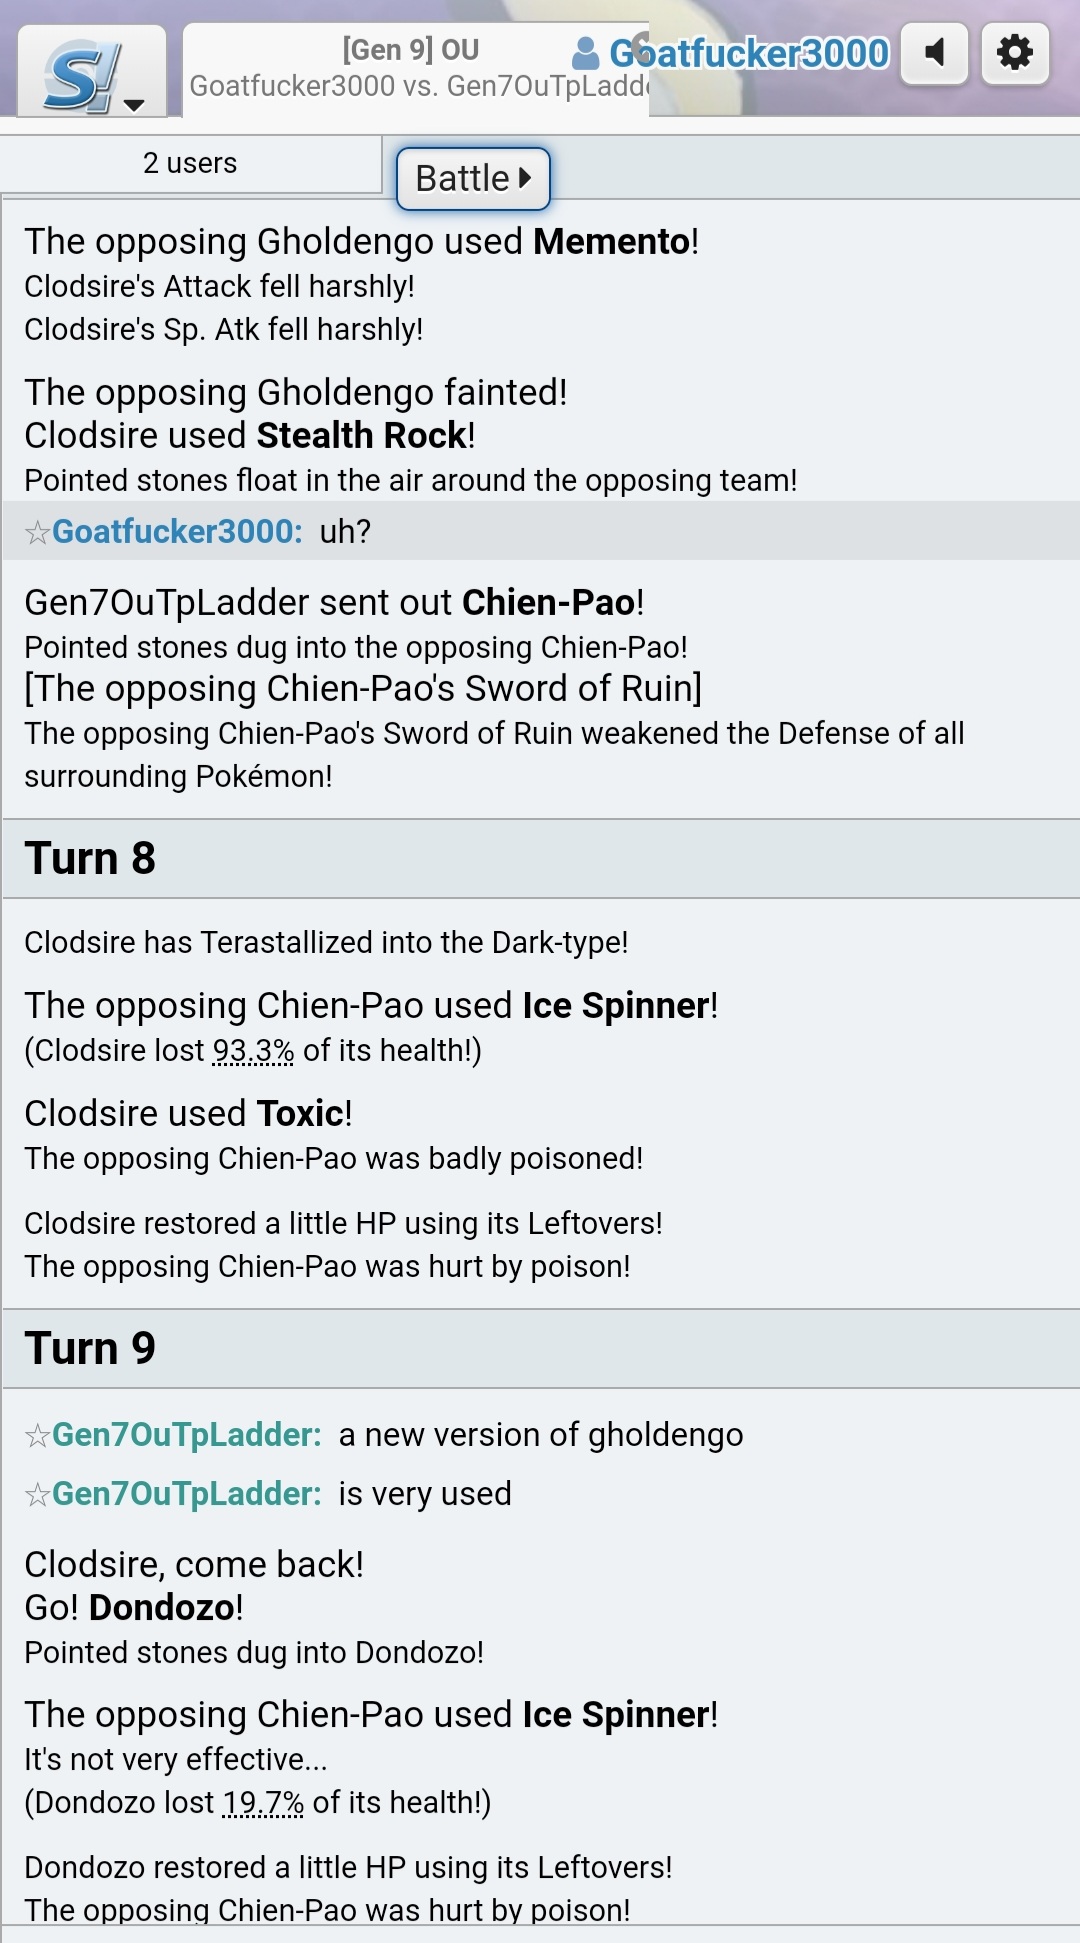Click the star beside Goatfucker3000's chat message
The image size is (1080, 1943).
(37, 532)
